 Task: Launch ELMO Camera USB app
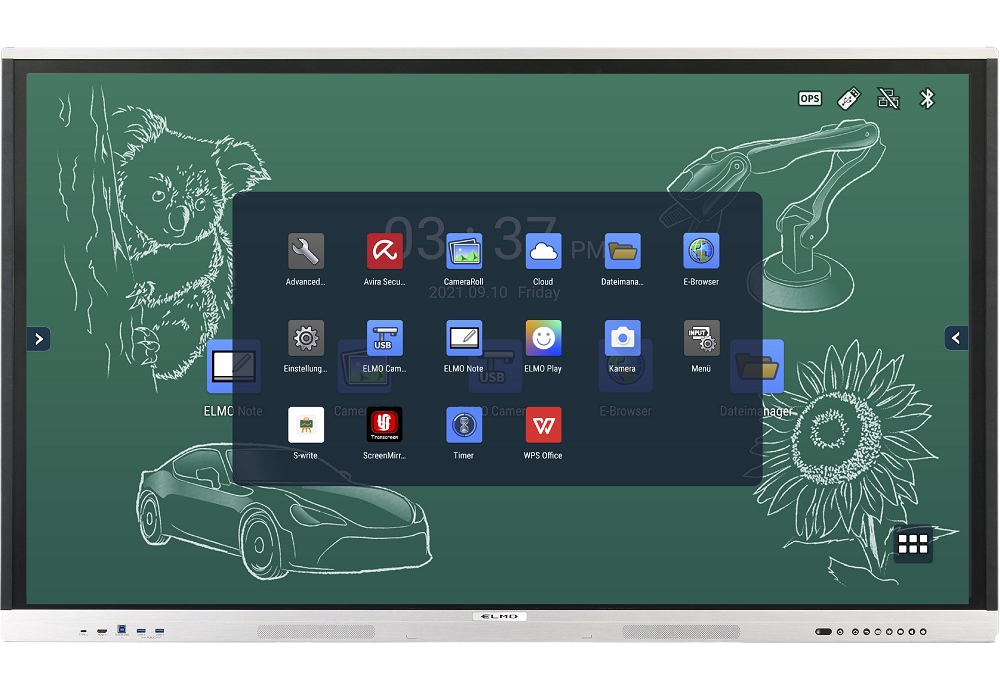[x=385, y=338]
